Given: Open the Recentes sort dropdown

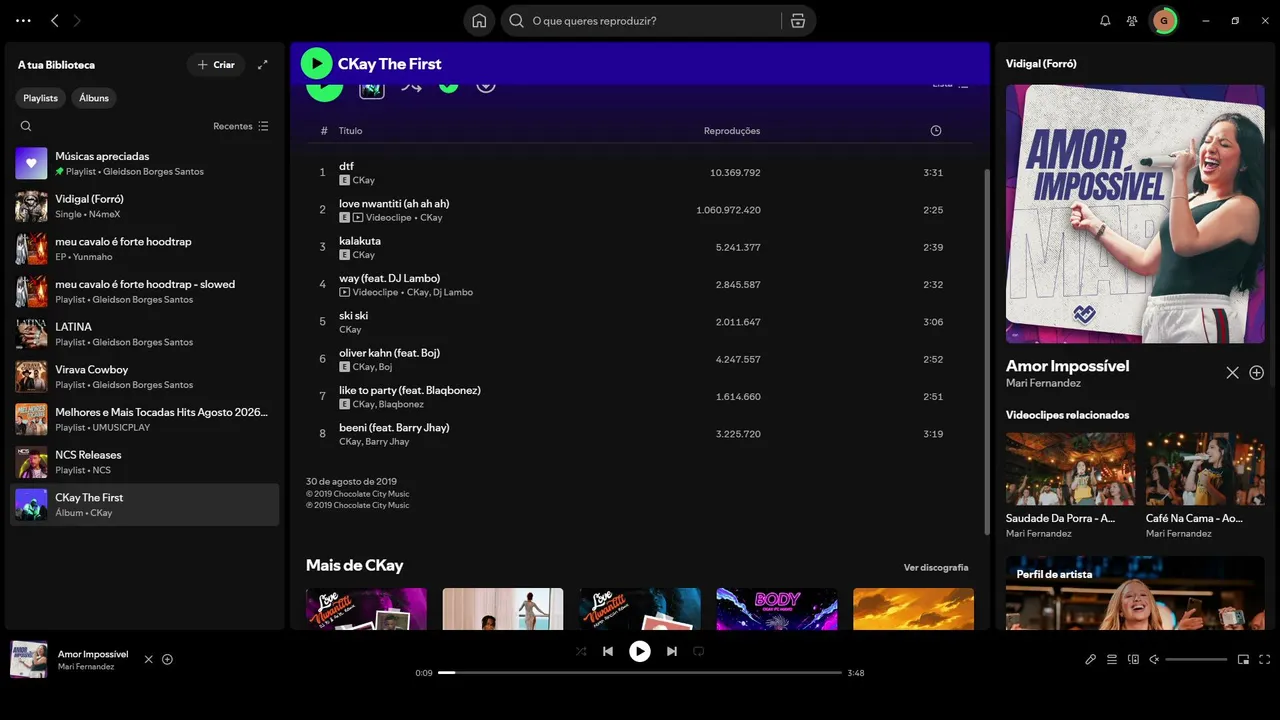Looking at the screenshot, I should tap(241, 126).
